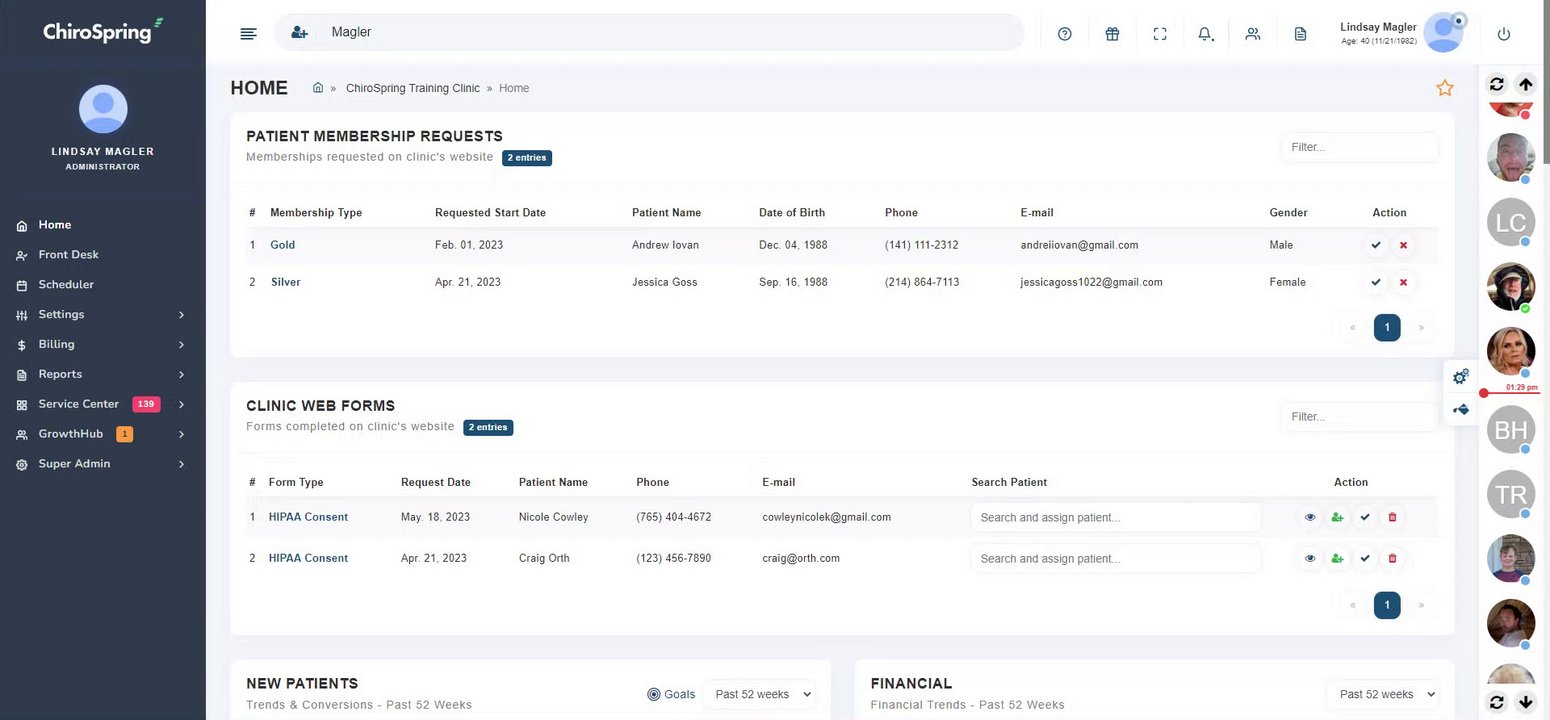
Task: Open New Patients Past 52 weeks dropdown
Action: (x=759, y=694)
